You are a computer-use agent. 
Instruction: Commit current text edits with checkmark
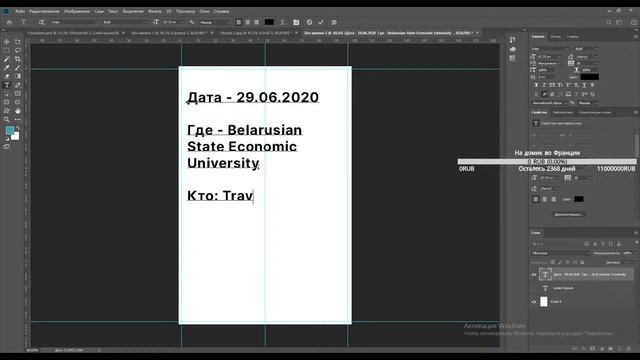point(321,22)
